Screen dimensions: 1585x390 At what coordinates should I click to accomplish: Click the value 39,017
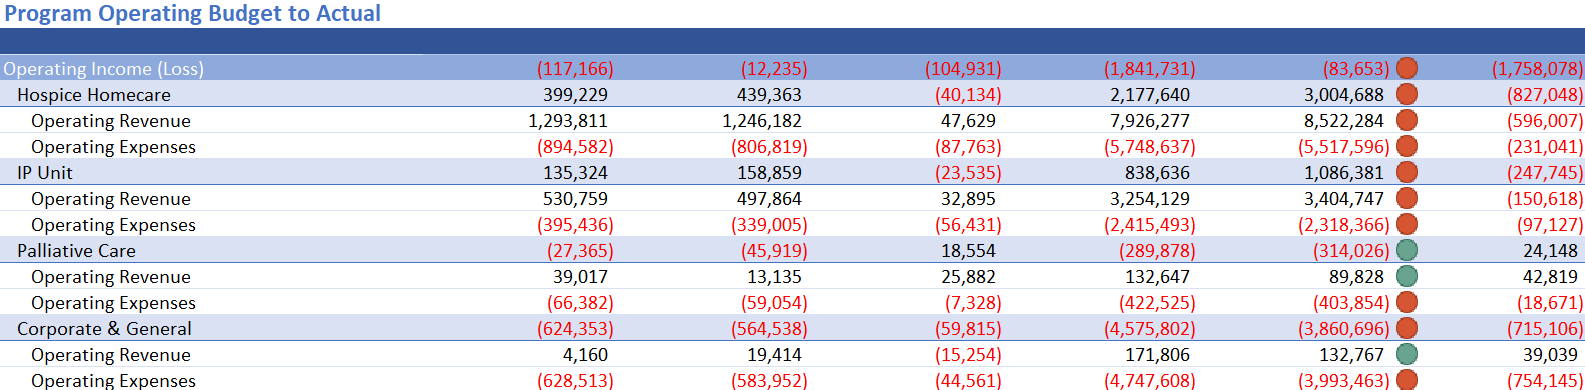(x=580, y=277)
